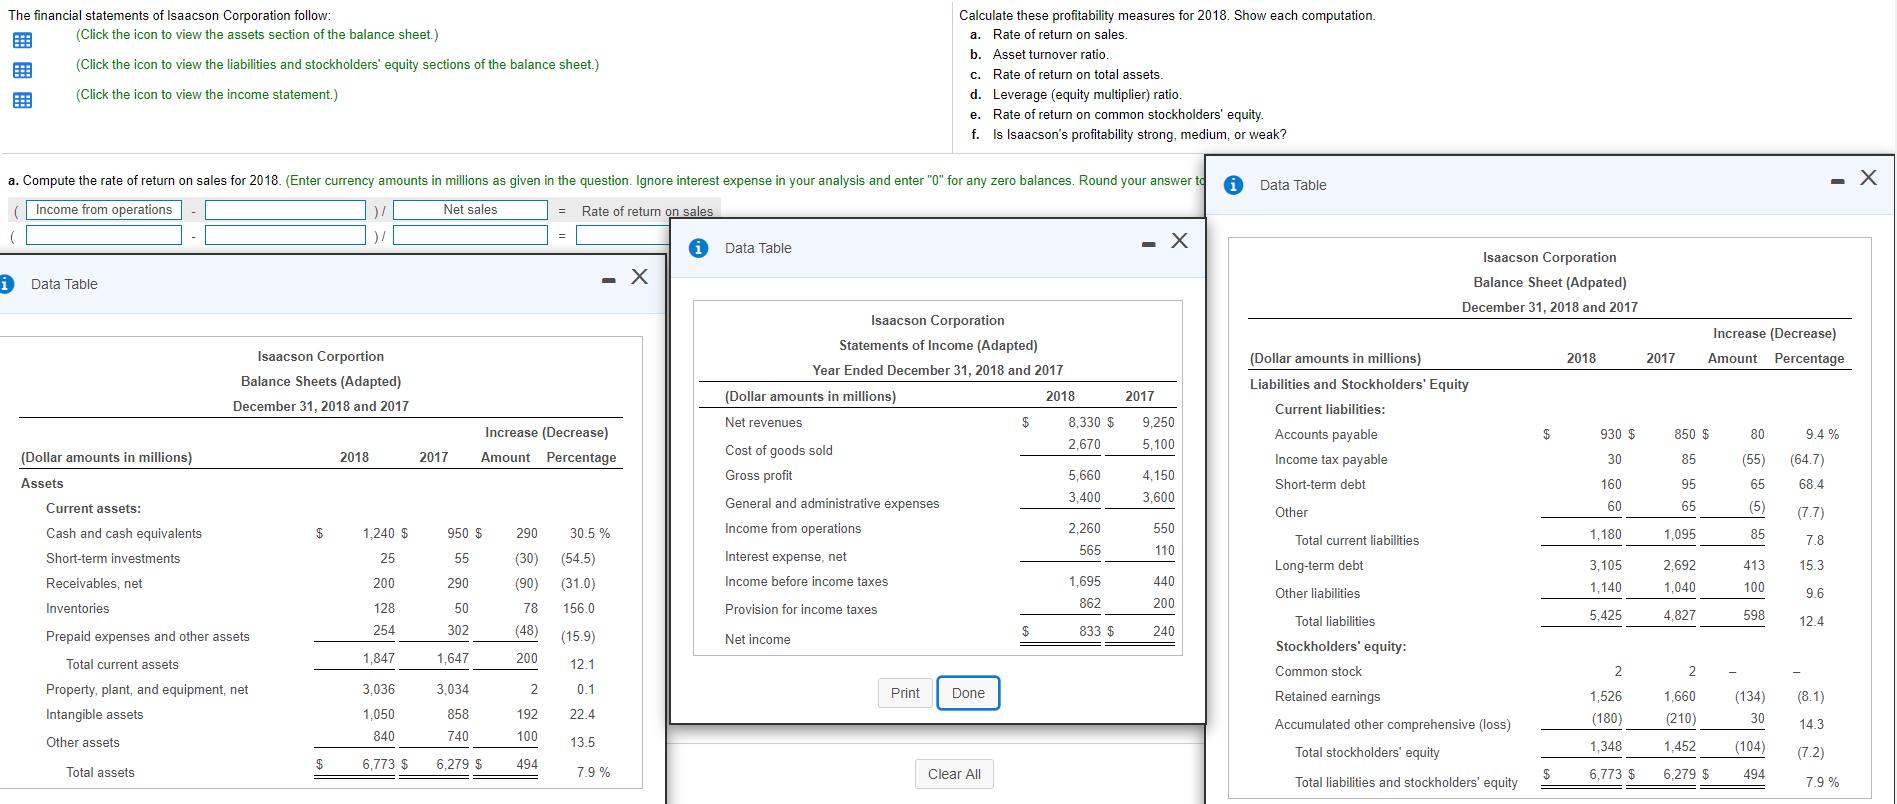The image size is (1897, 804).
Task: Click the 2018 Property, plant, and equipment value 3,036
Action: pyautogui.click(x=378, y=689)
